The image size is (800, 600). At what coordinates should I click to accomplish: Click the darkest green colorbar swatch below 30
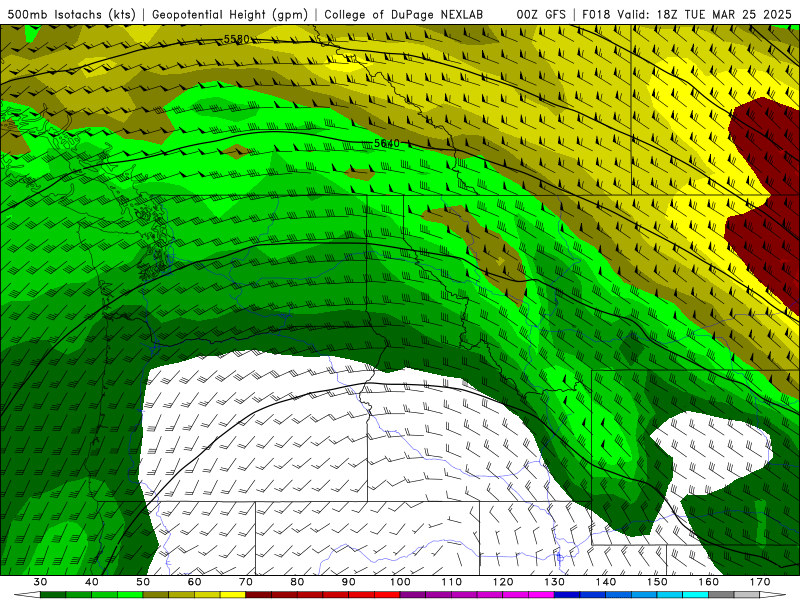[53, 595]
